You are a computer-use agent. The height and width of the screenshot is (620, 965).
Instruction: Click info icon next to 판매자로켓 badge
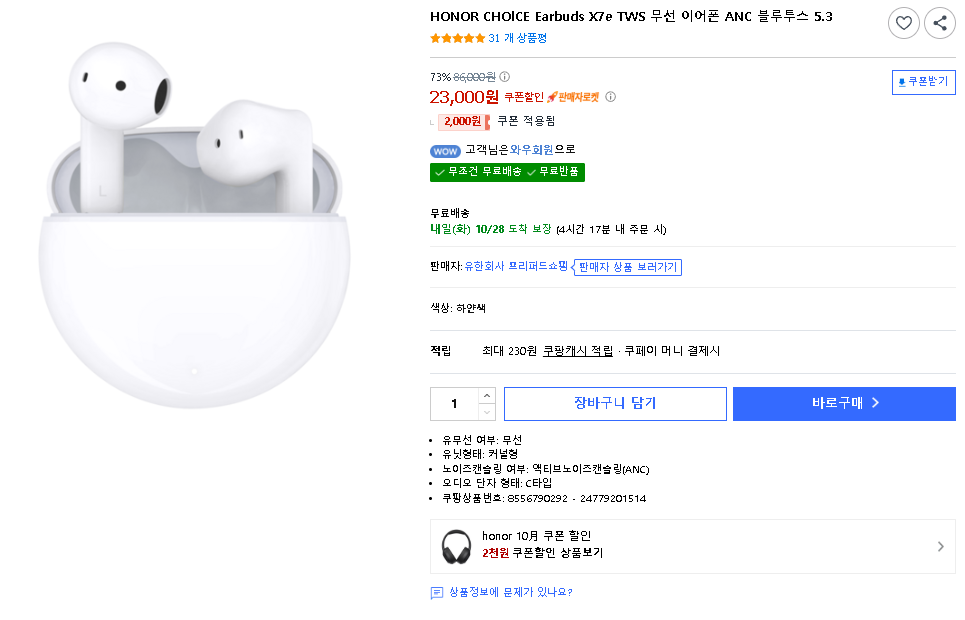pos(611,97)
